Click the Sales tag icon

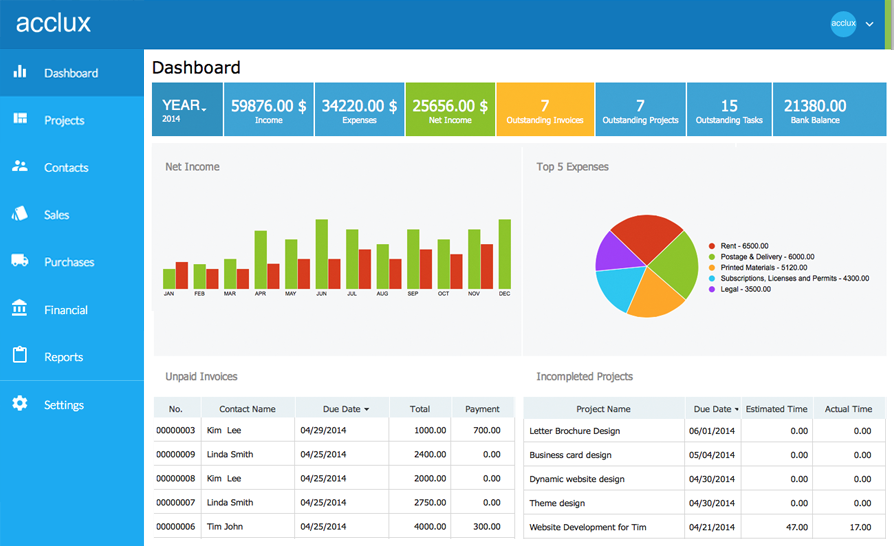tap(19, 214)
